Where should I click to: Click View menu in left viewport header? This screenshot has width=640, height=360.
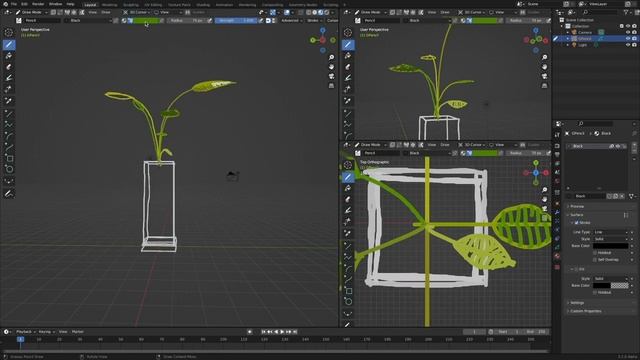(x=93, y=12)
